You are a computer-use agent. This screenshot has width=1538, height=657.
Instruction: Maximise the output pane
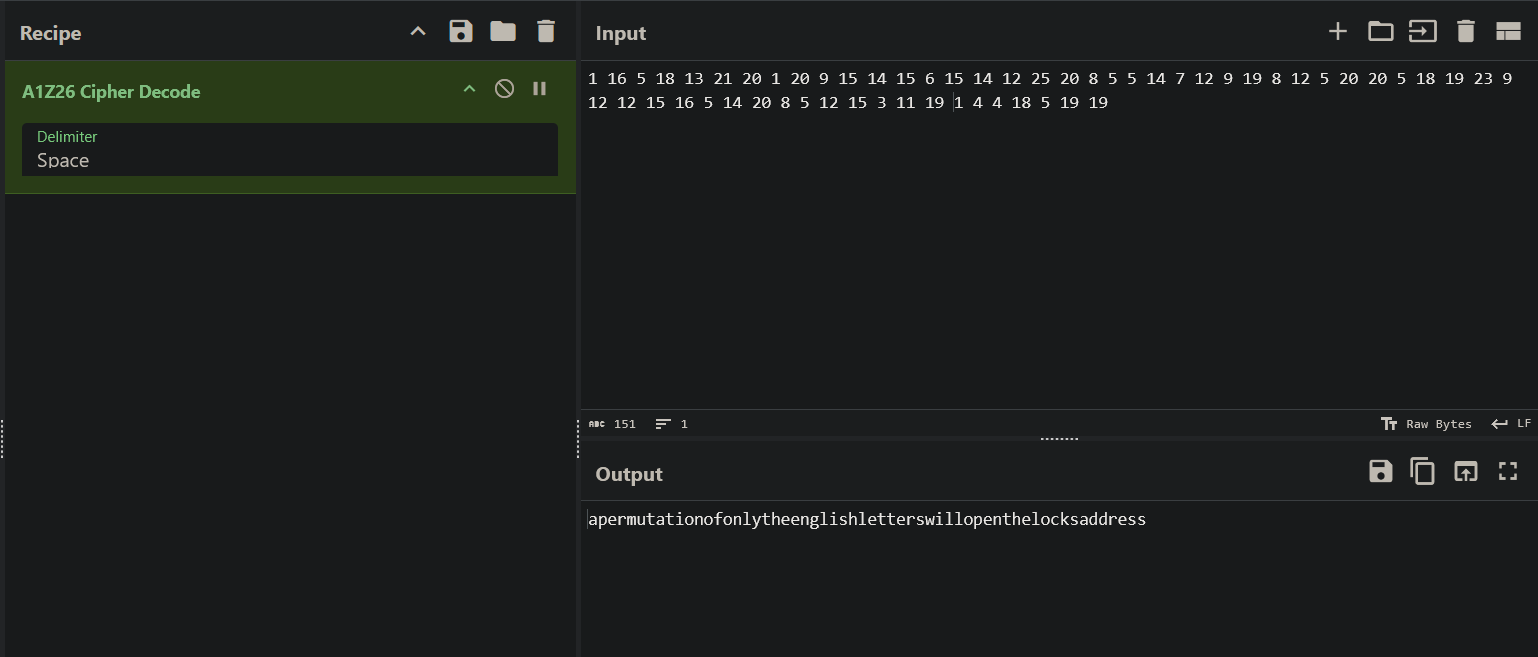pos(1508,472)
